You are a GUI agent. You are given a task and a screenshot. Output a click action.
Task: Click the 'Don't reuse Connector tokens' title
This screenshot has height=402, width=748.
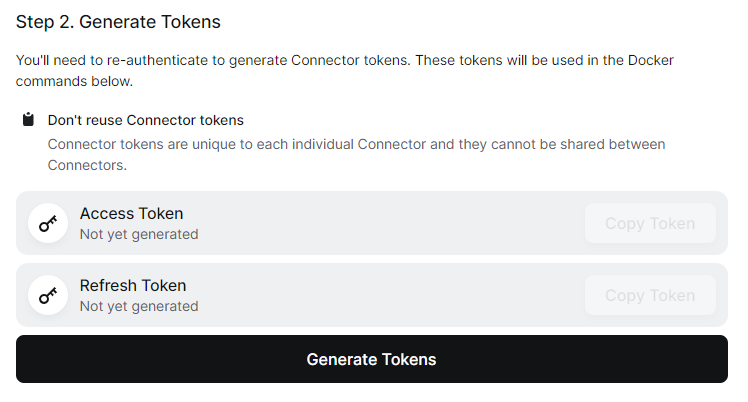145,120
